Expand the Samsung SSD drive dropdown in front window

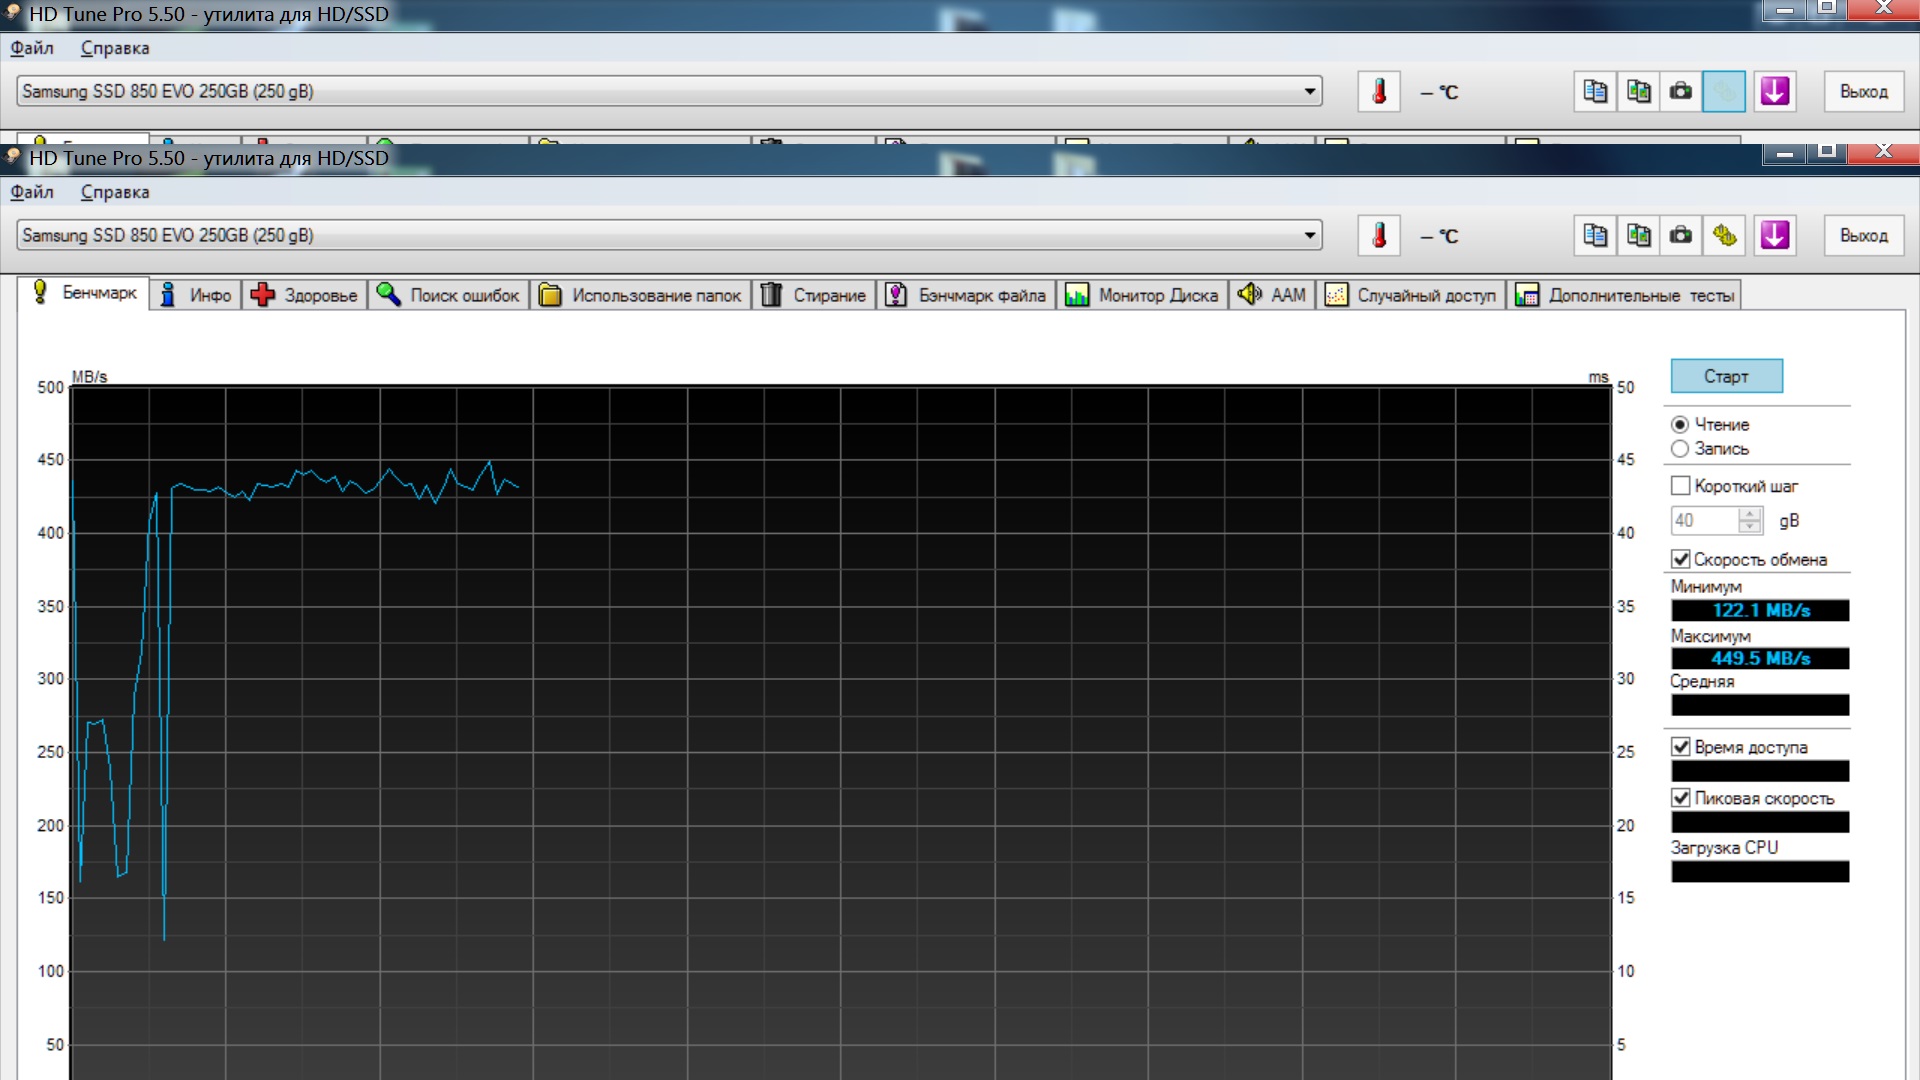1309,236
